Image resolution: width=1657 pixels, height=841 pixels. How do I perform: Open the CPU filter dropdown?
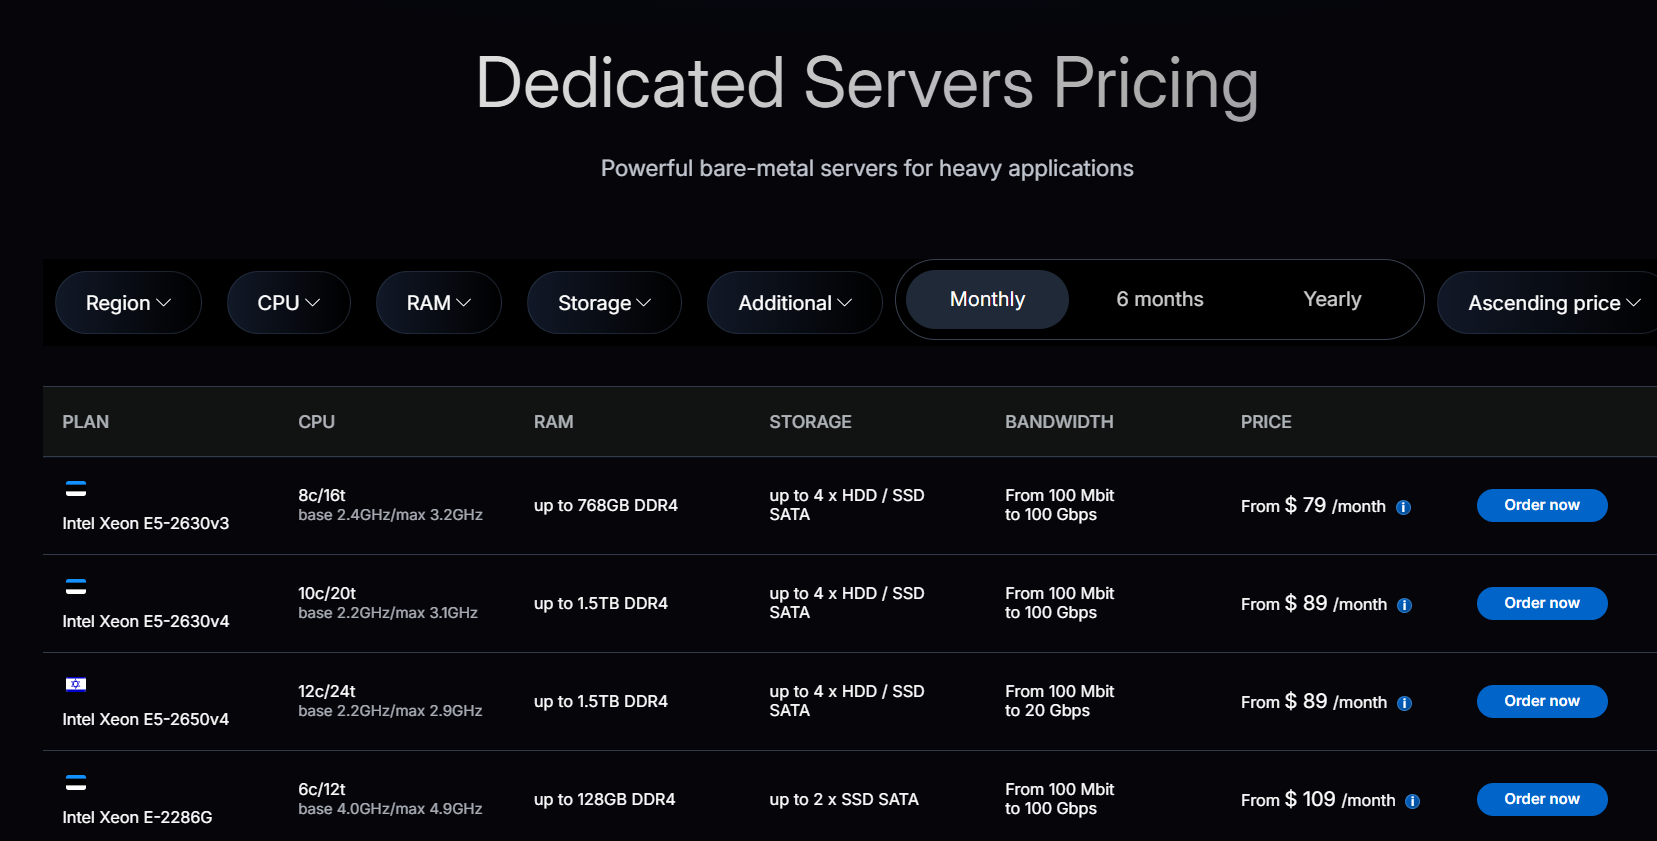click(x=288, y=303)
